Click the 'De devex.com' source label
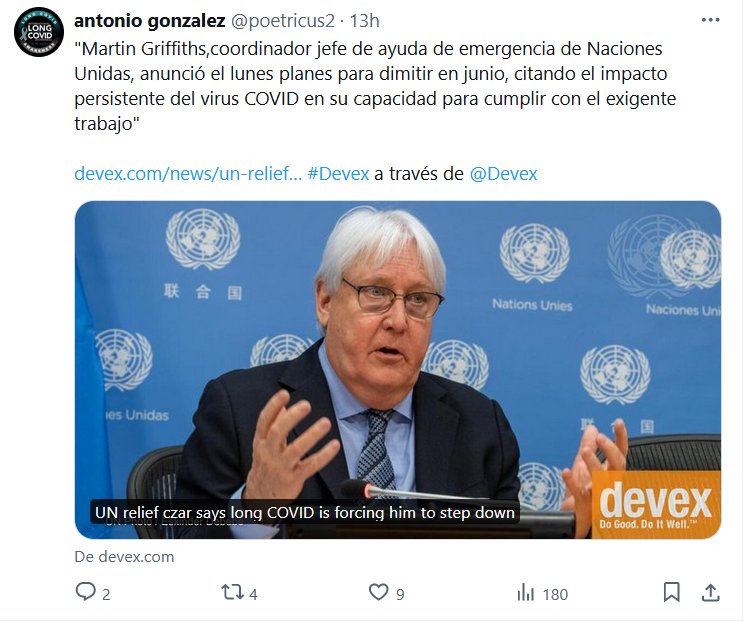 point(124,557)
